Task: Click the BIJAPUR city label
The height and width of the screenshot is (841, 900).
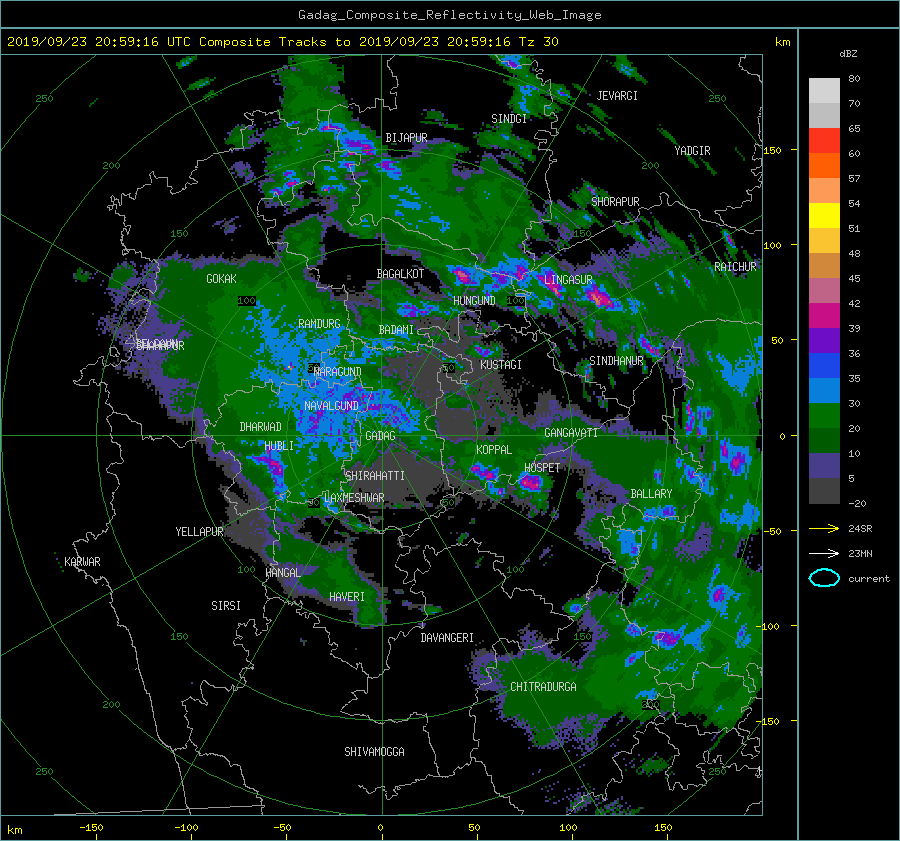Action: 406,138
